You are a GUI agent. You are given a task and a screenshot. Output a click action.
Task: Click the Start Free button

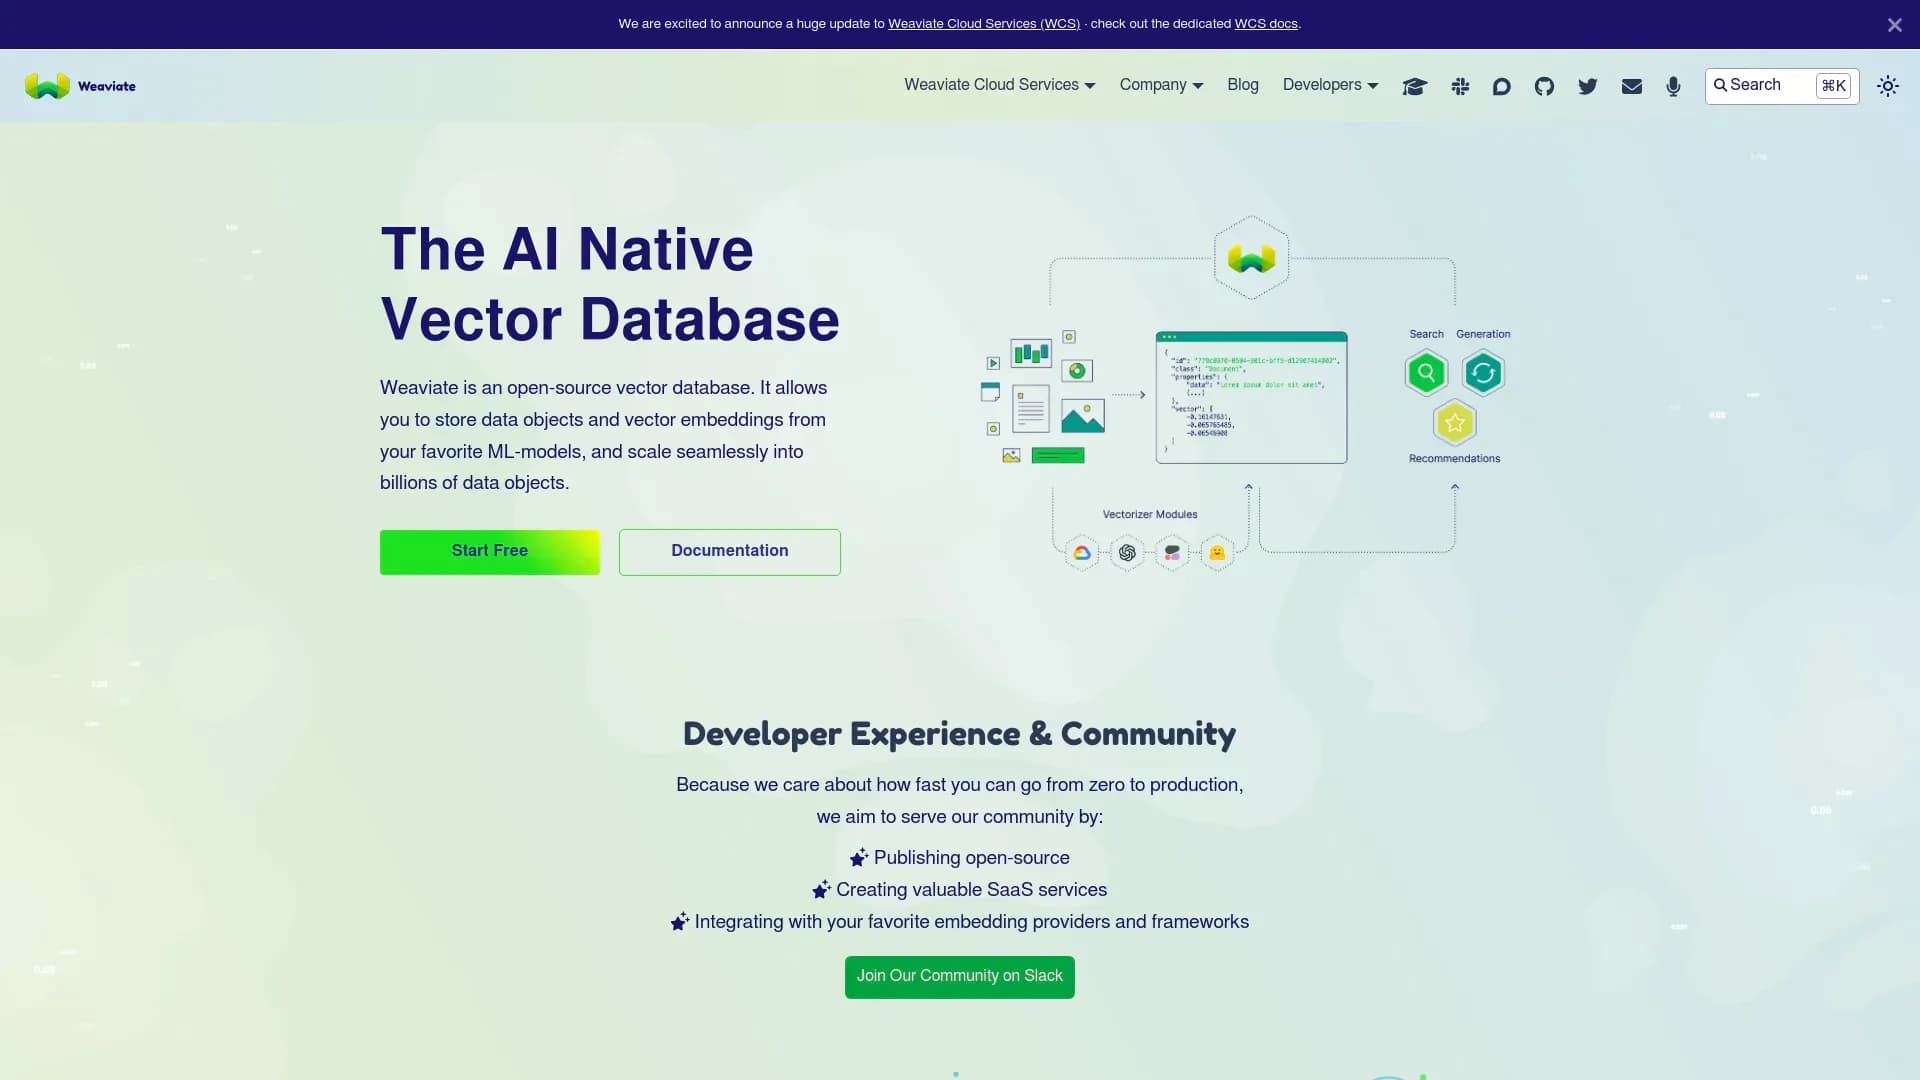[x=489, y=552]
